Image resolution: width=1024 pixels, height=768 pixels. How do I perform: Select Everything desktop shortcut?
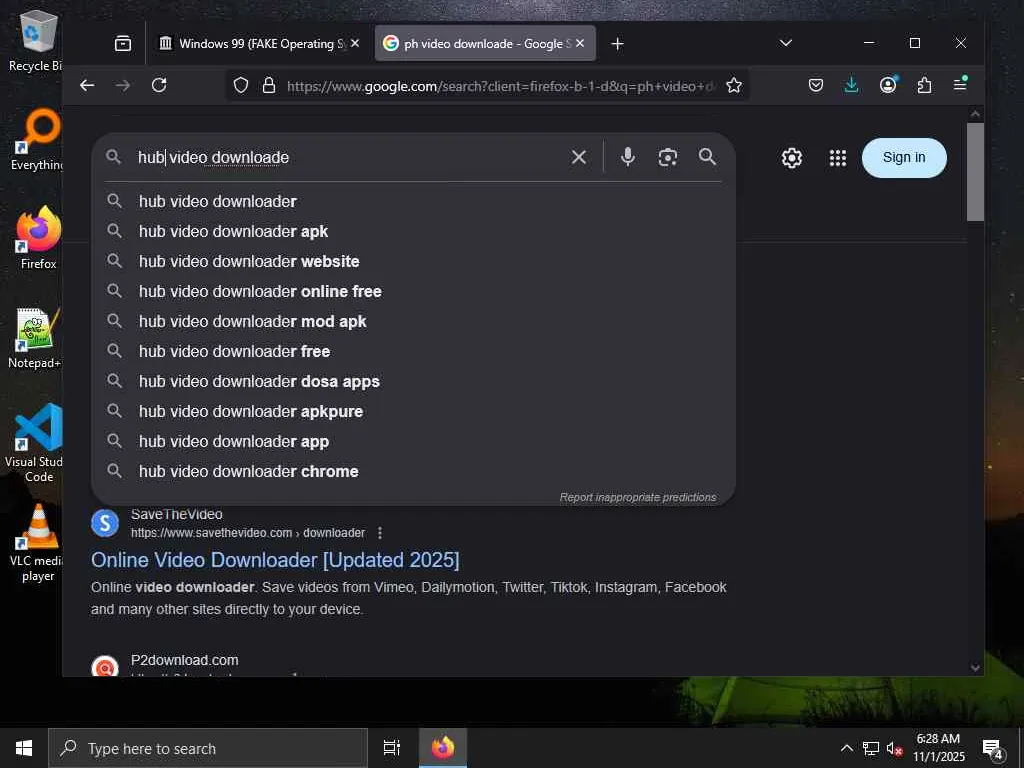[37, 140]
